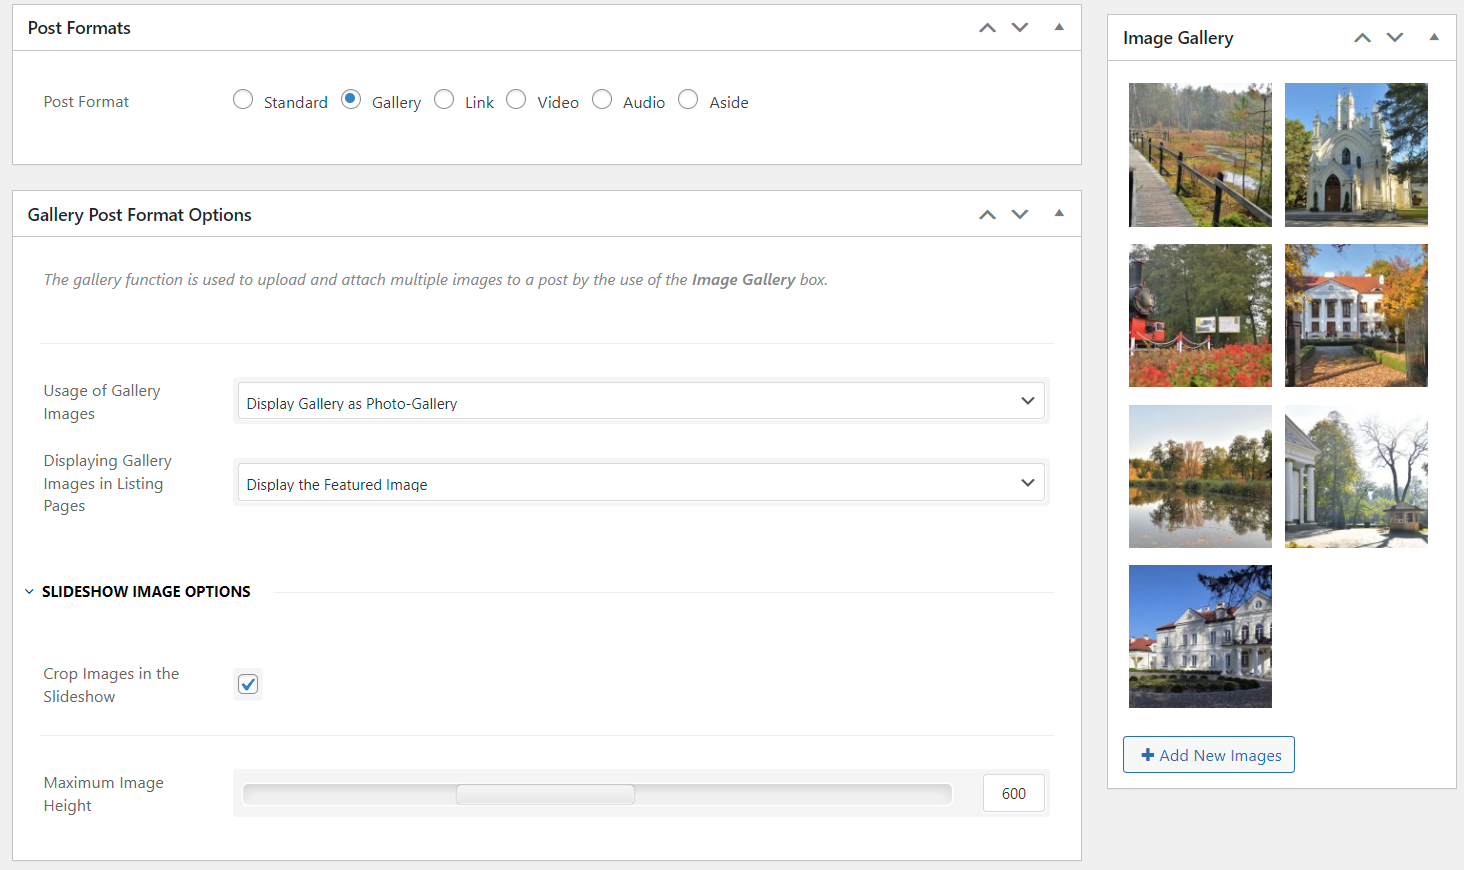Click the Post Formats panel title

(79, 28)
